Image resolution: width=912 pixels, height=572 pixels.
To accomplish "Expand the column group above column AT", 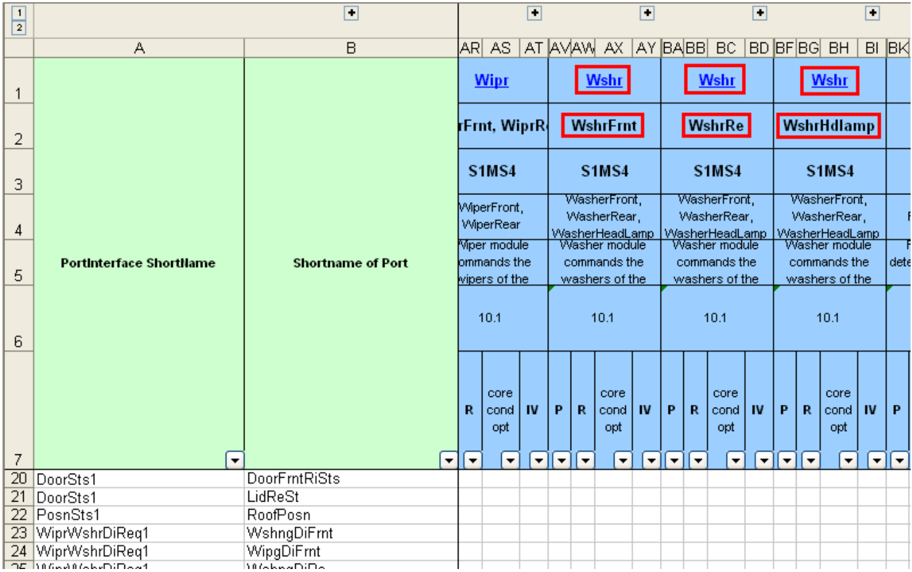I will (534, 13).
